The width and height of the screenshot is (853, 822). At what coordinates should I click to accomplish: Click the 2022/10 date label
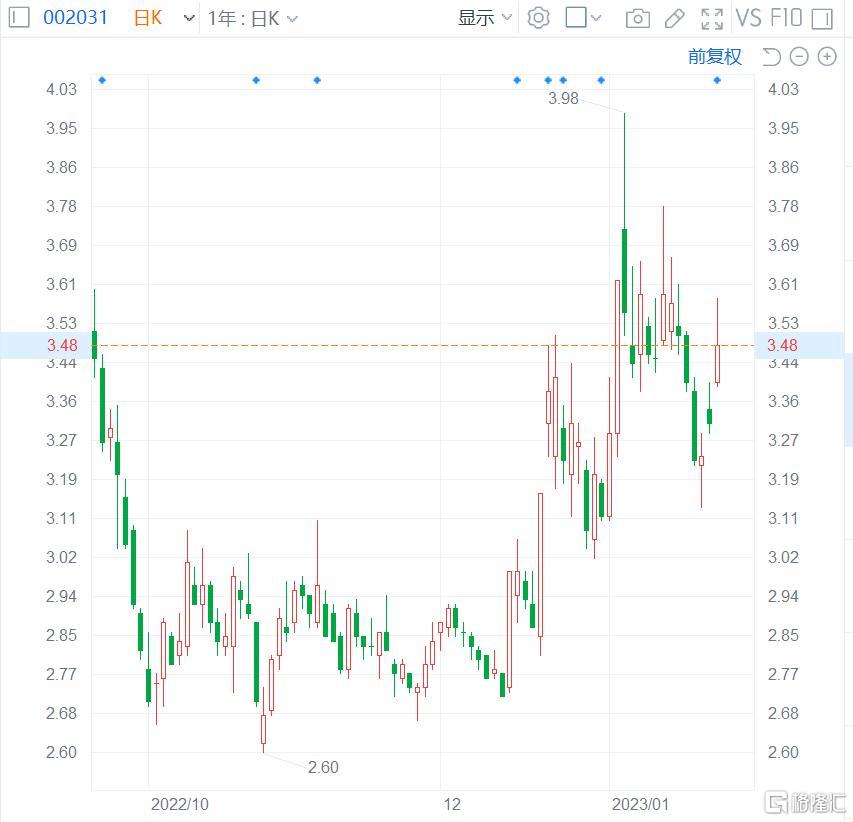point(180,804)
